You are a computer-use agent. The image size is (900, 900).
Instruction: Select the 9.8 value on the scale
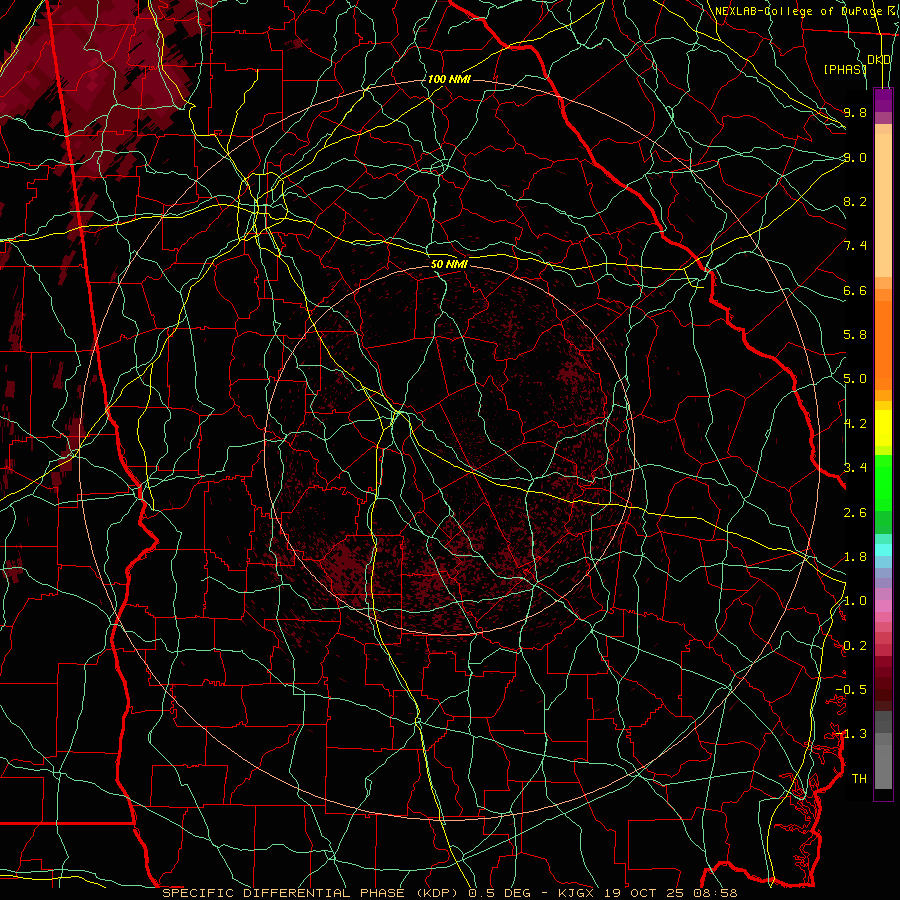[x=855, y=112]
